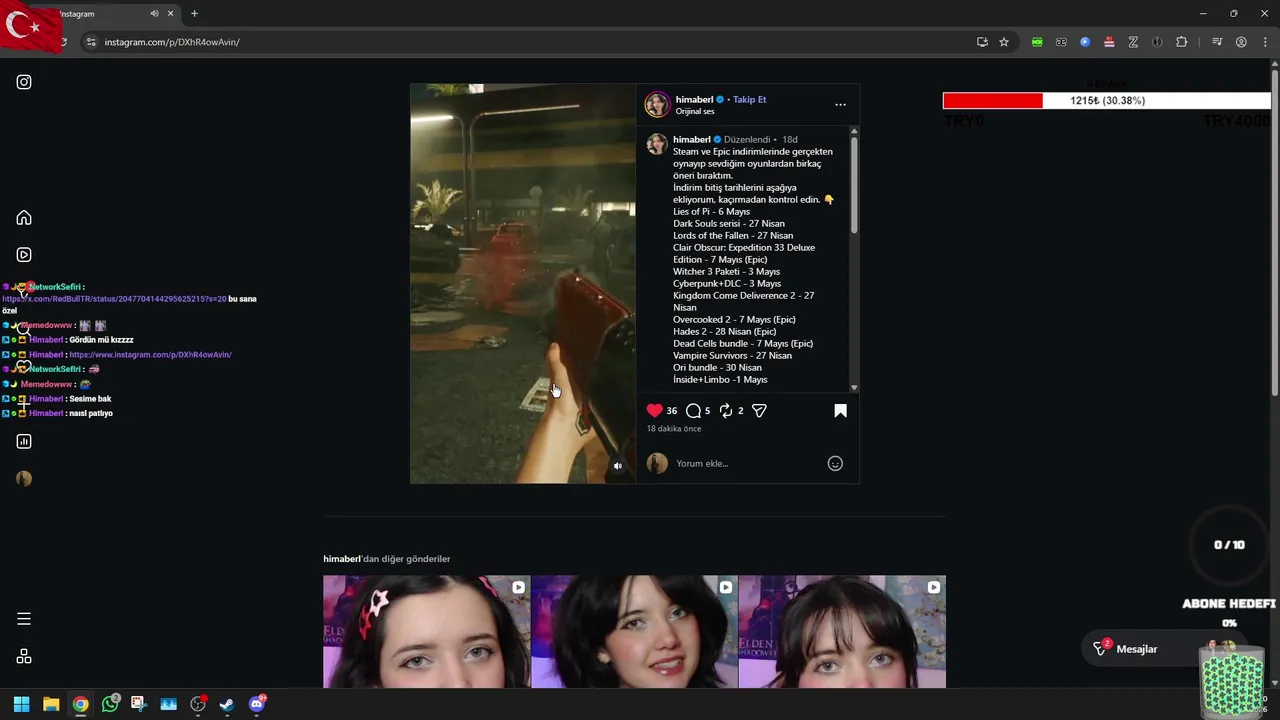Open the Instagram logo home link
This screenshot has width=1280, height=720.
click(x=24, y=82)
